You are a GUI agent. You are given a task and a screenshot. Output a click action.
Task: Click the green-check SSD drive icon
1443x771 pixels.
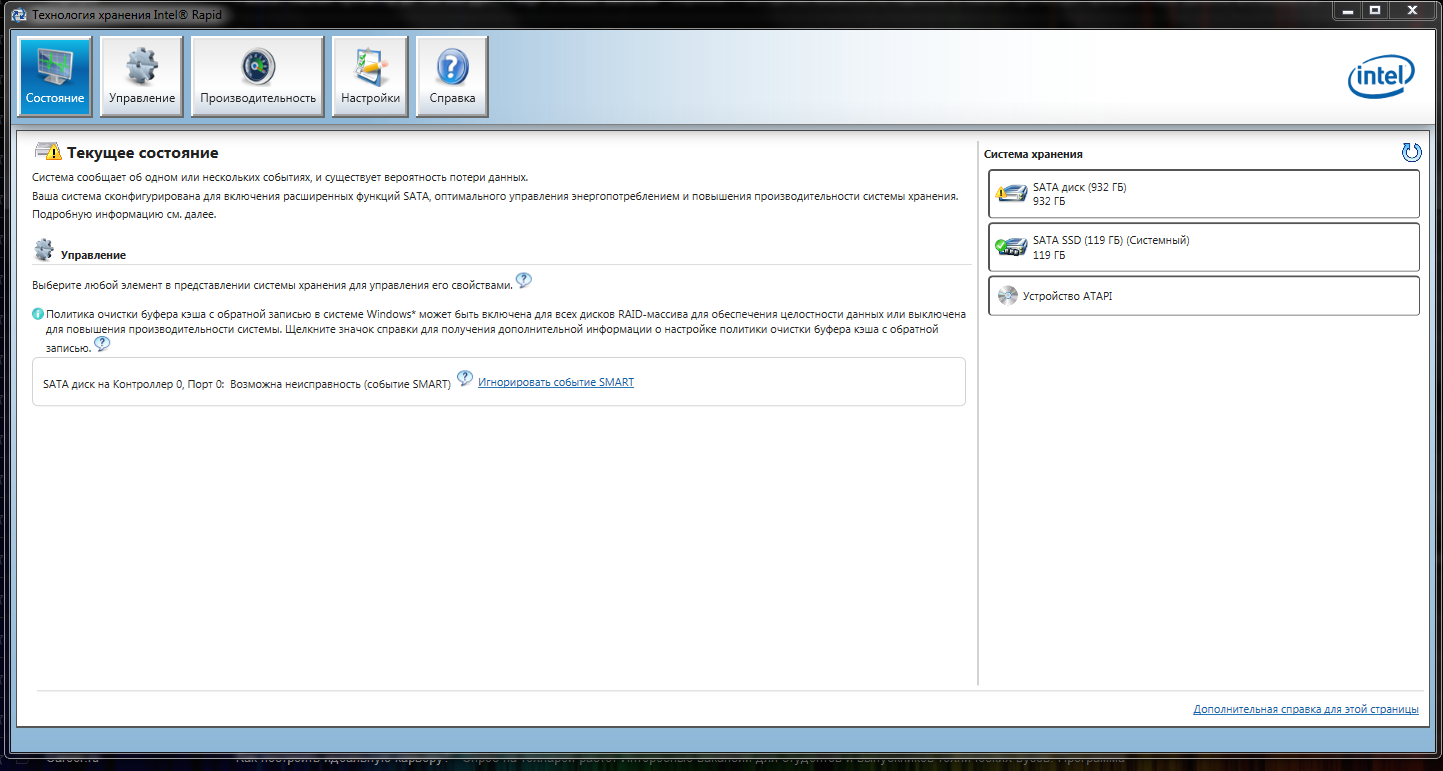pos(1011,246)
